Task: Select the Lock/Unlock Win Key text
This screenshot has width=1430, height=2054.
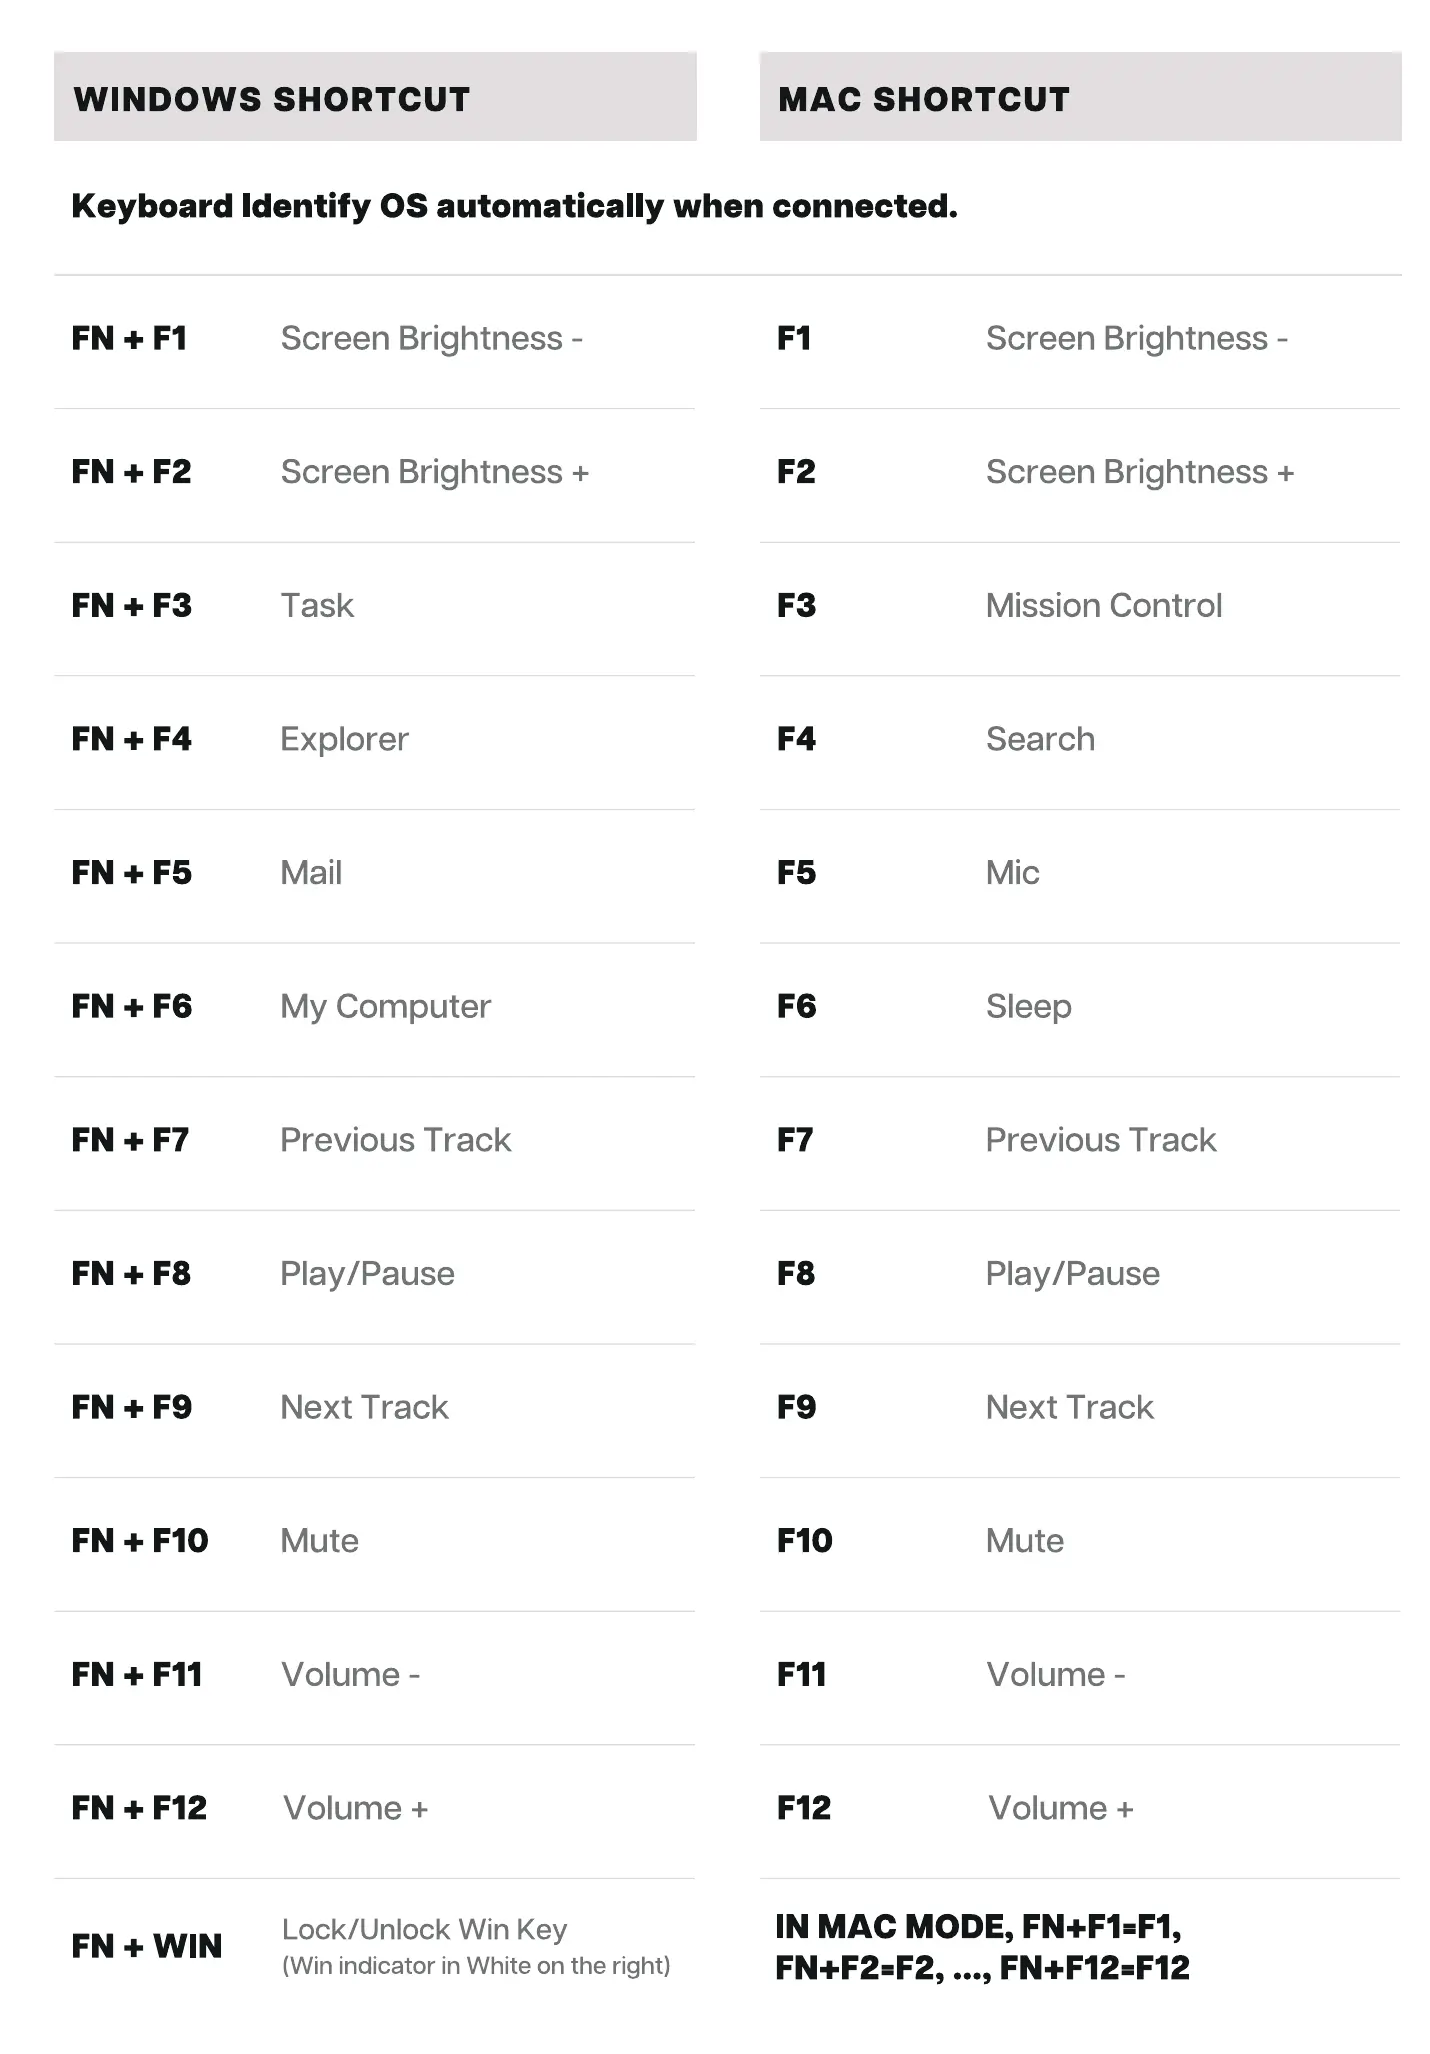Action: click(x=424, y=1929)
